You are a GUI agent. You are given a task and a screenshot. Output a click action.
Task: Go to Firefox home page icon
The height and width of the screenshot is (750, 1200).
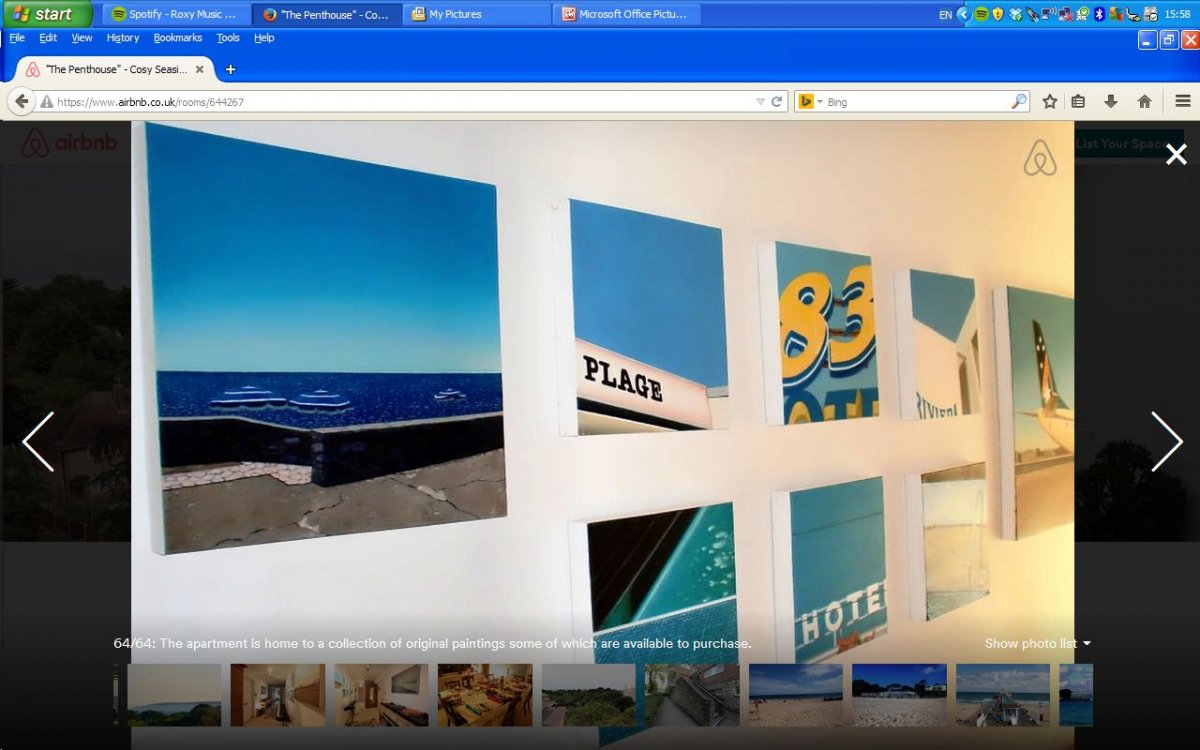tap(1145, 102)
